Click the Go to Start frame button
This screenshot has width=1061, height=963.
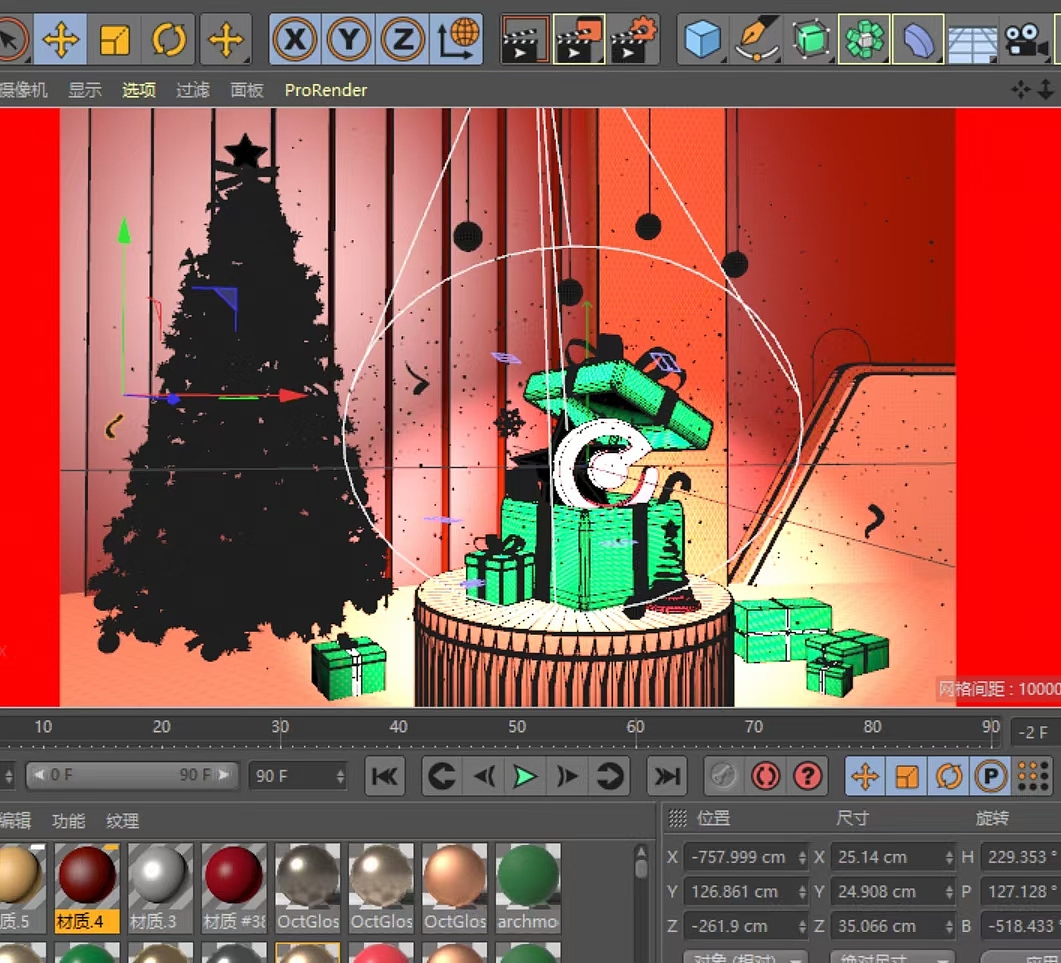[385, 776]
